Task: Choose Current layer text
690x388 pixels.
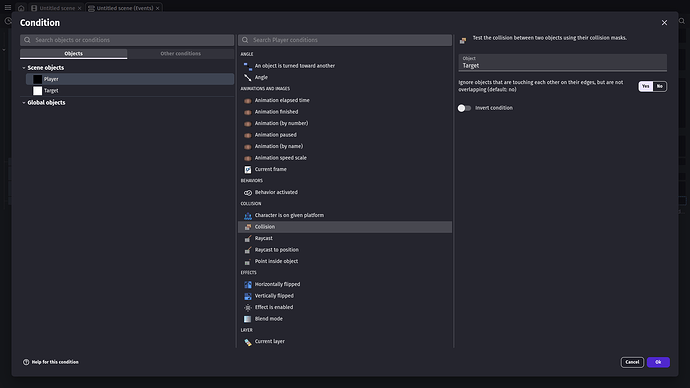Action: pos(269,341)
